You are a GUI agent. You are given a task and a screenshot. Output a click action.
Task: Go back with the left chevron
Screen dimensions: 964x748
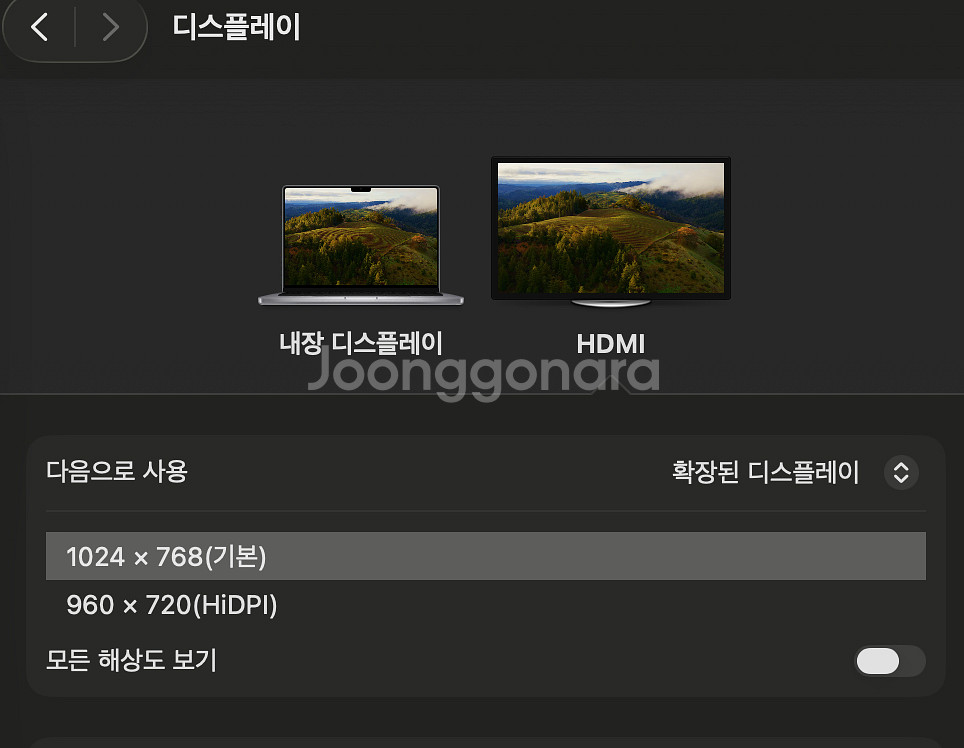click(x=40, y=27)
